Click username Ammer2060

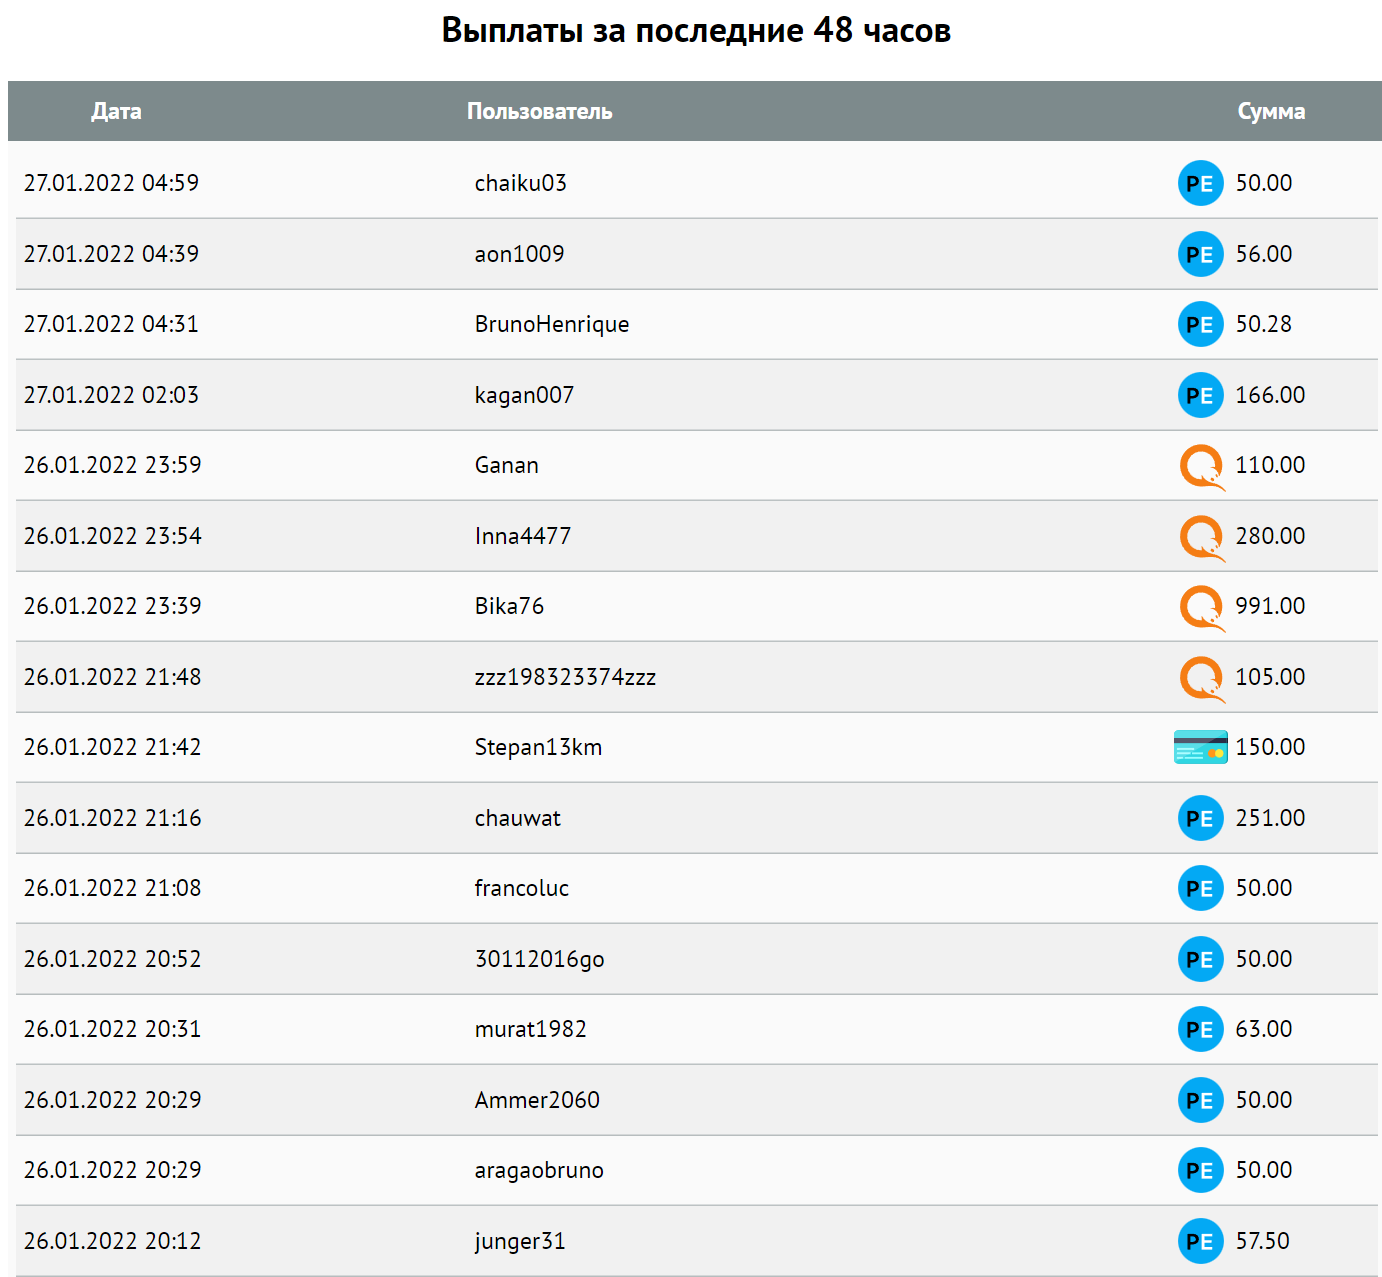pyautogui.click(x=537, y=1100)
